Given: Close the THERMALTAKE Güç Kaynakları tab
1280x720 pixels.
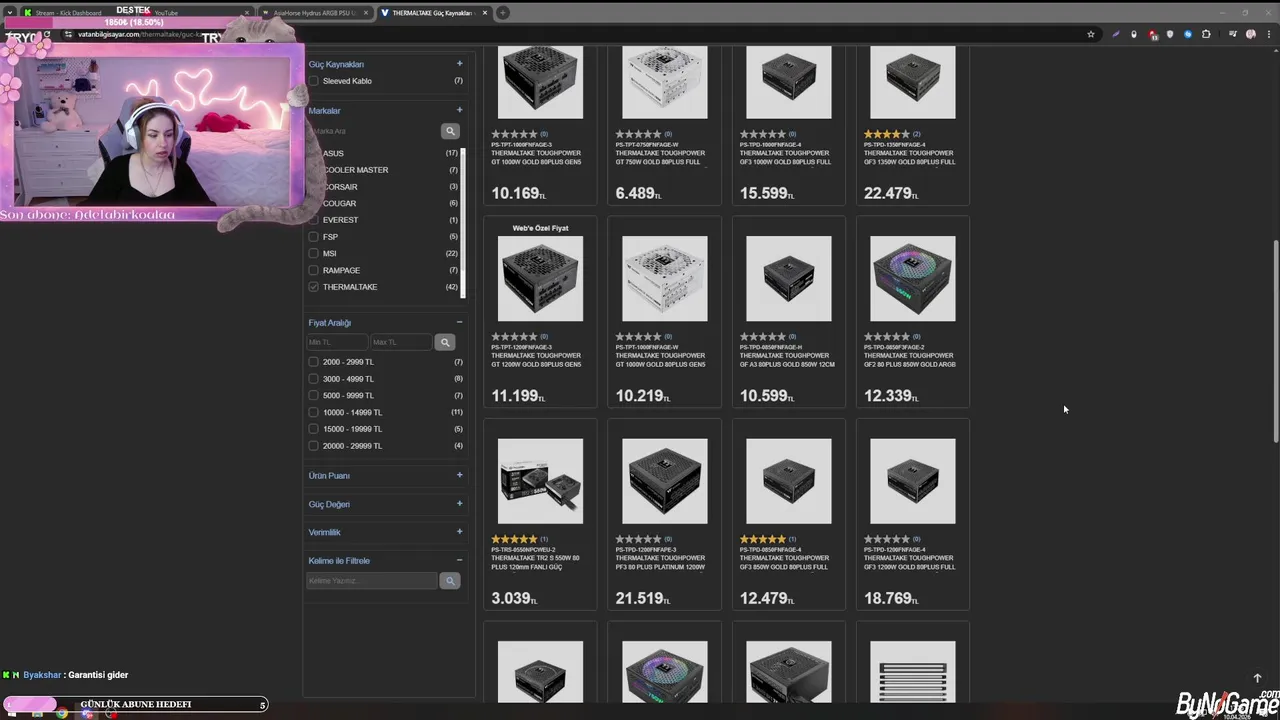Looking at the screenshot, I should tap(485, 13).
